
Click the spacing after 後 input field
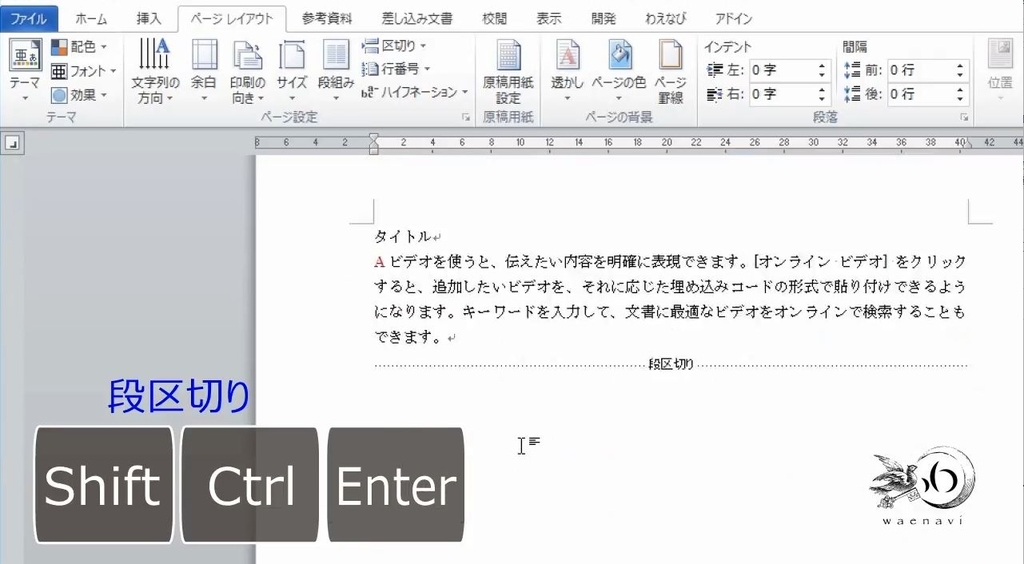coord(921,94)
